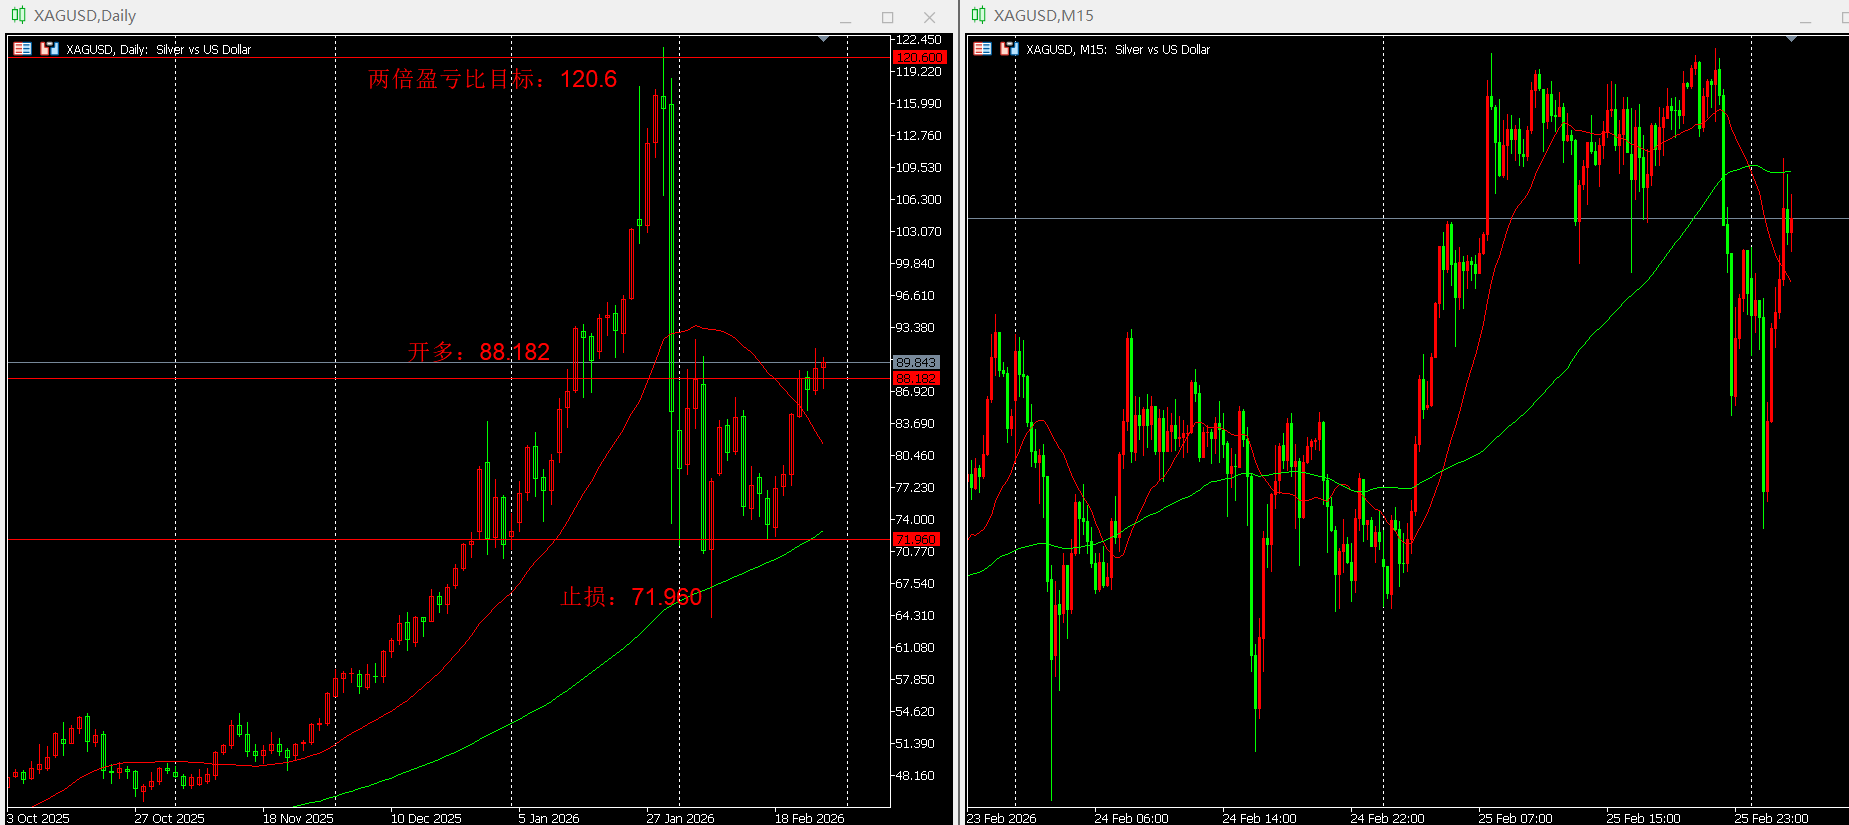Open One Click Trading panel on M15 chart
Viewport: 1849px width, 825px height.
click(982, 49)
